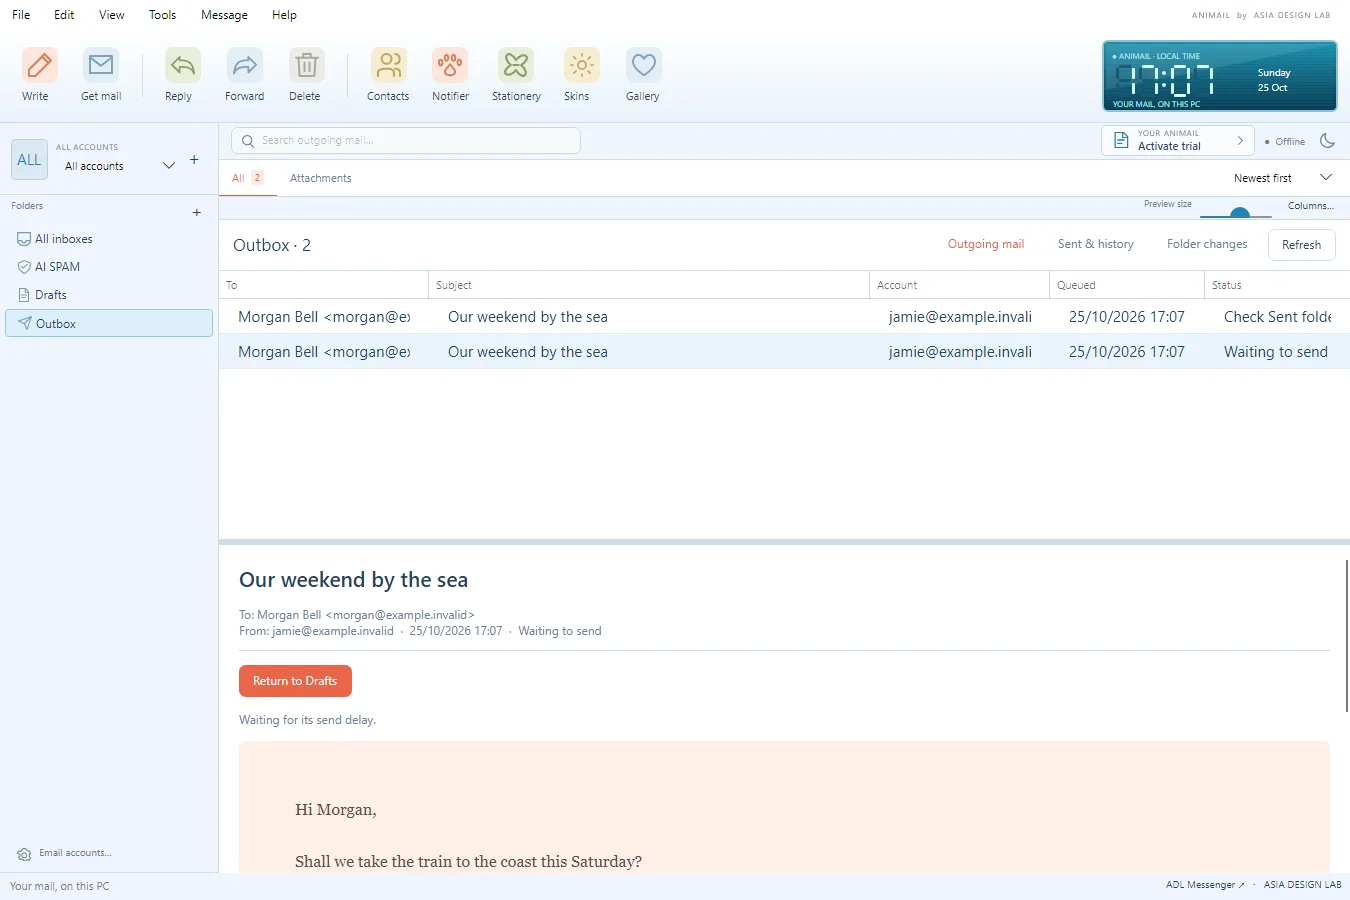Open the Skins sun icon
This screenshot has width=1350, height=900.
[582, 66]
